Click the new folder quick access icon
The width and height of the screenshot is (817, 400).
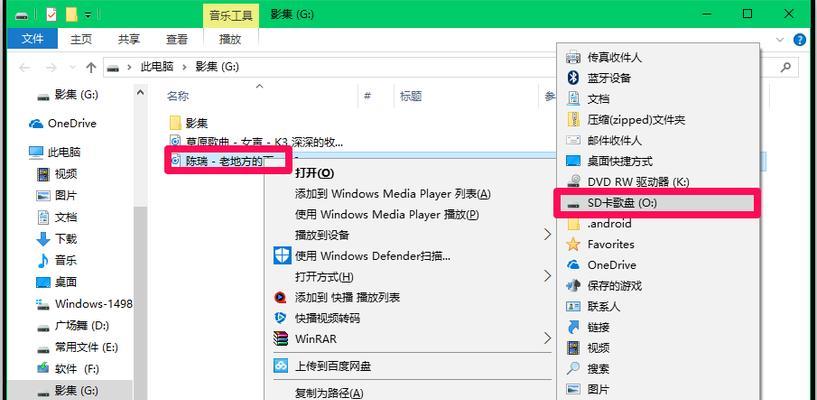(x=71, y=15)
